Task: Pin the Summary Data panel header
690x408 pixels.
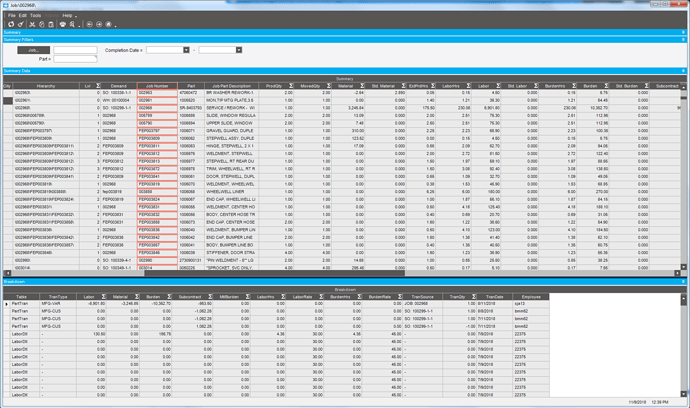Action: (683, 70)
